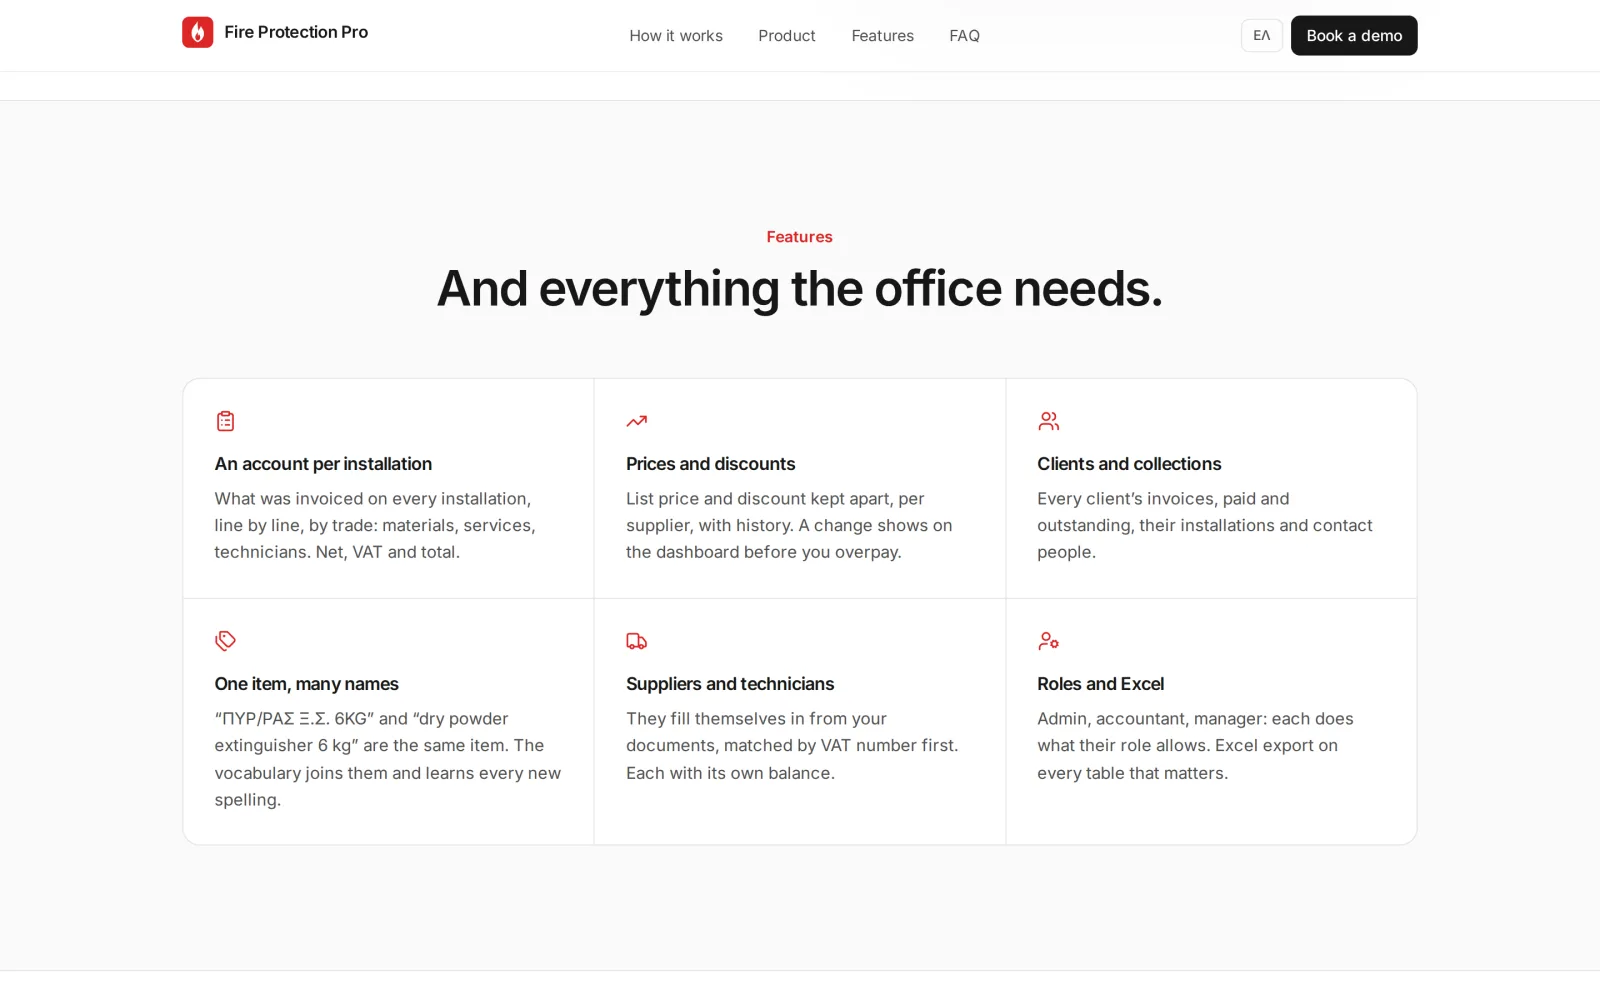Click the text starting 'What was invoiced on every installation'

pyautogui.click(x=375, y=525)
